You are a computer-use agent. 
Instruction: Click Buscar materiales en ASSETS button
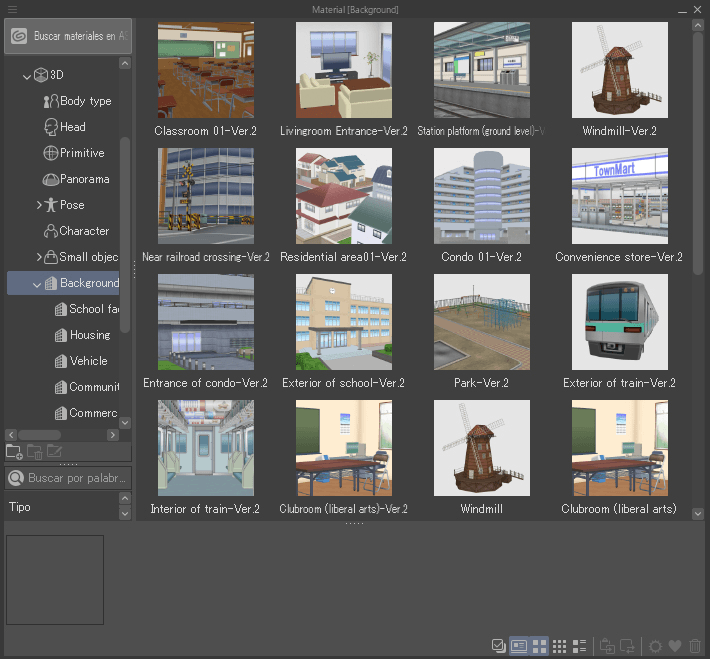coord(68,36)
